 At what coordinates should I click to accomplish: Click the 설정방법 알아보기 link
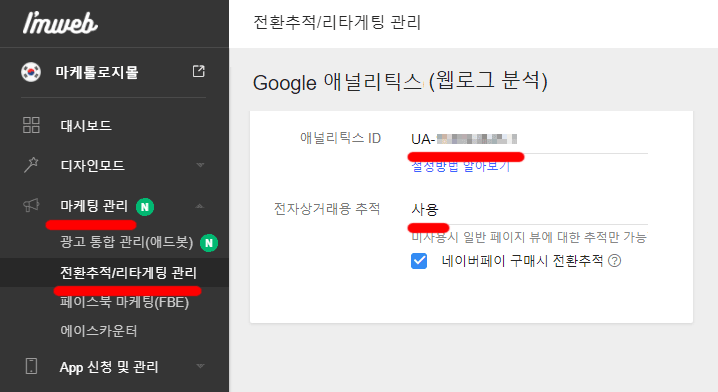coord(461,166)
